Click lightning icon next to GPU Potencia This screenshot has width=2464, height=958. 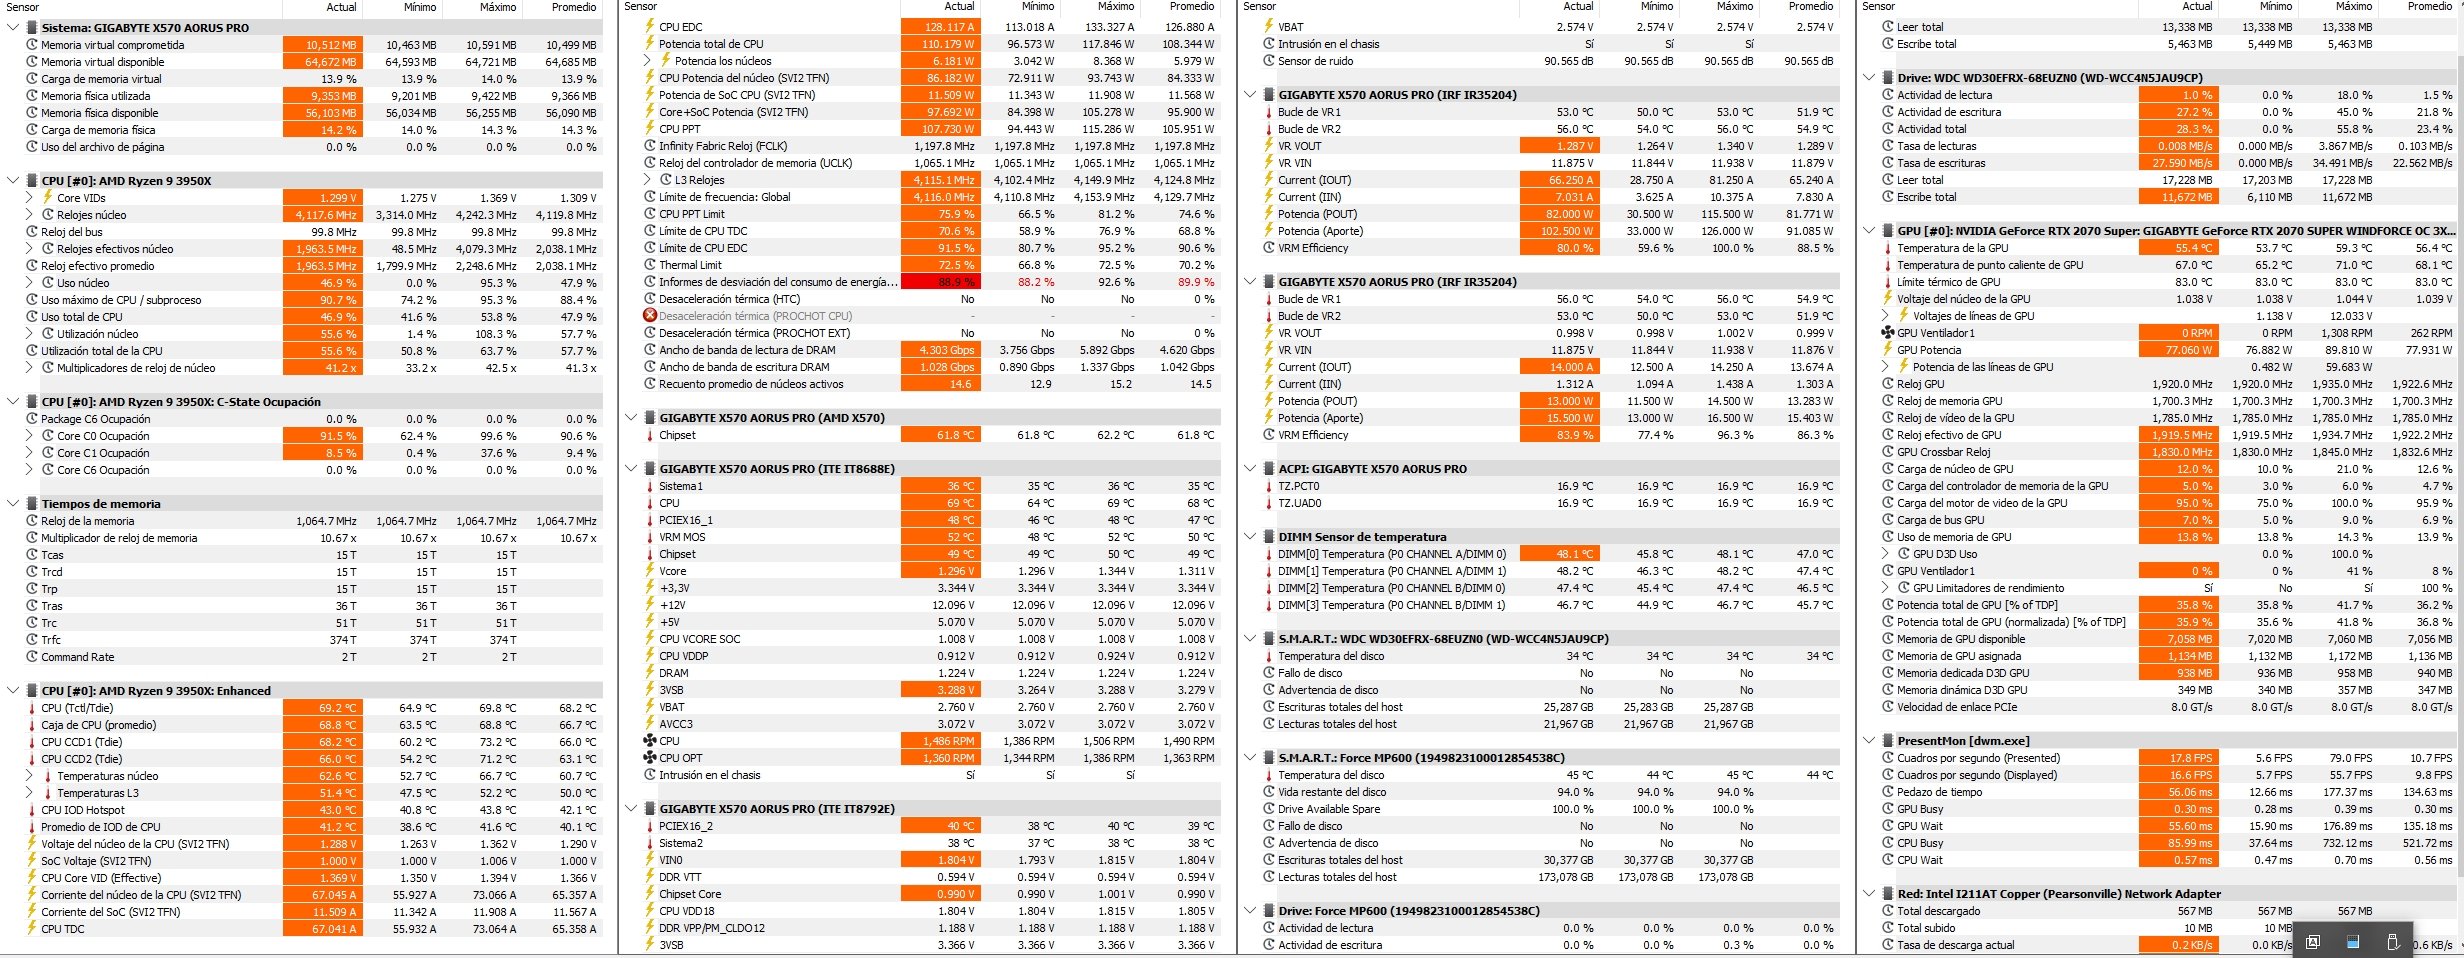(1888, 350)
